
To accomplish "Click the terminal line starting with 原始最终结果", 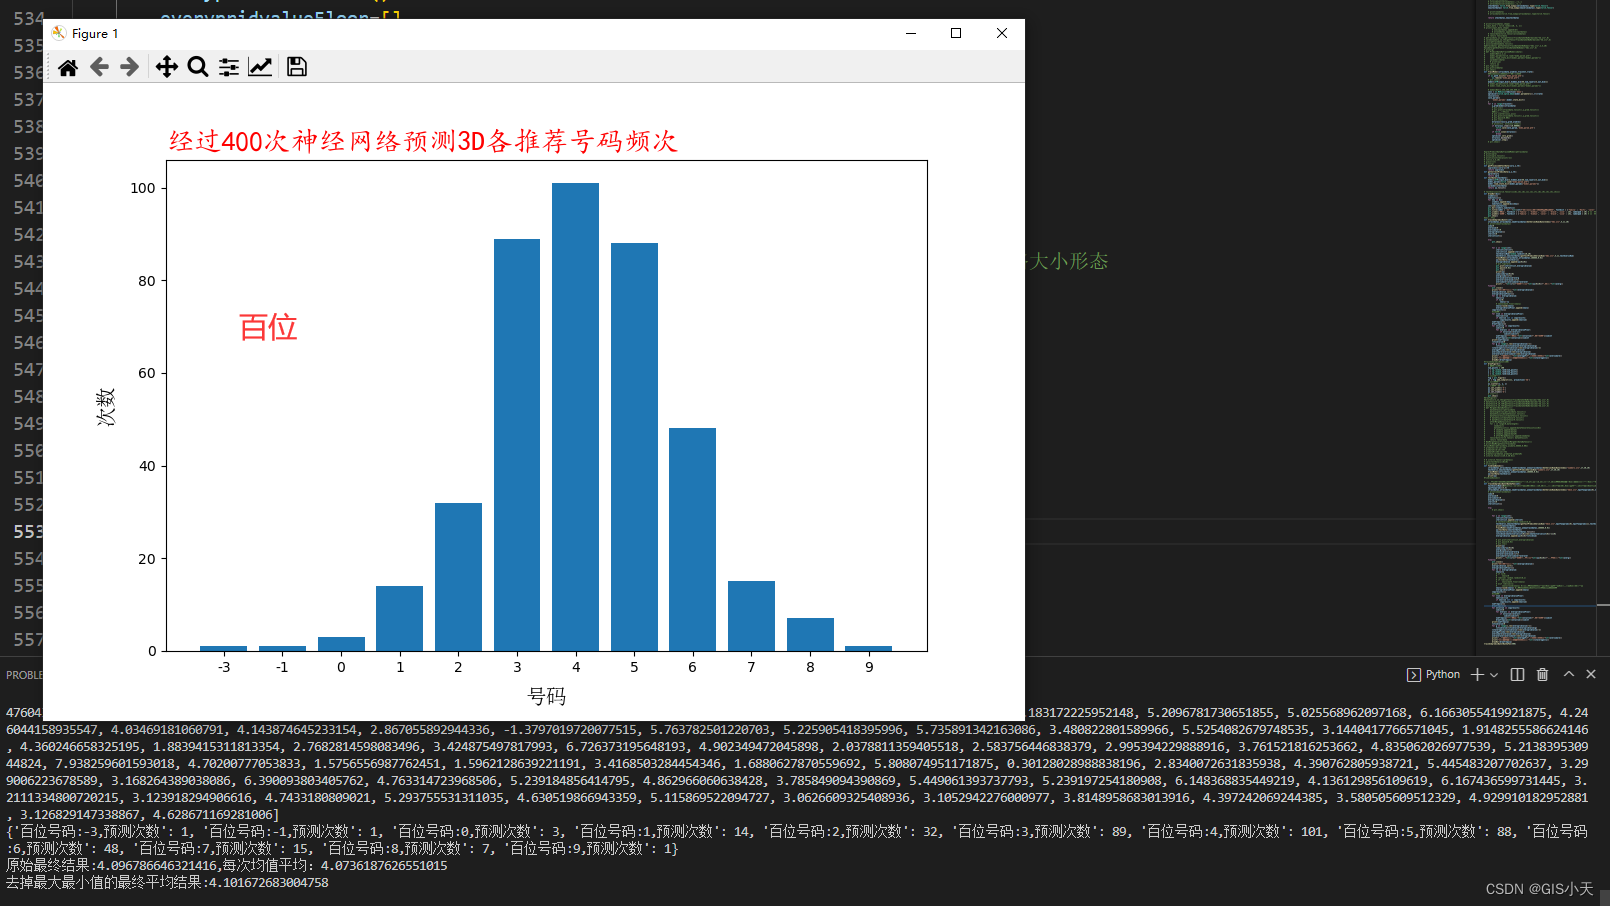I will [227, 865].
